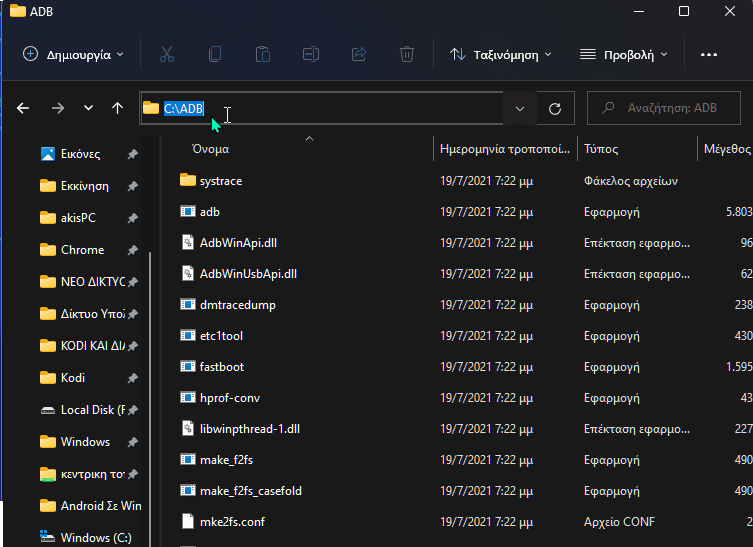Click the Paste clipboard icon

[x=263, y=54]
